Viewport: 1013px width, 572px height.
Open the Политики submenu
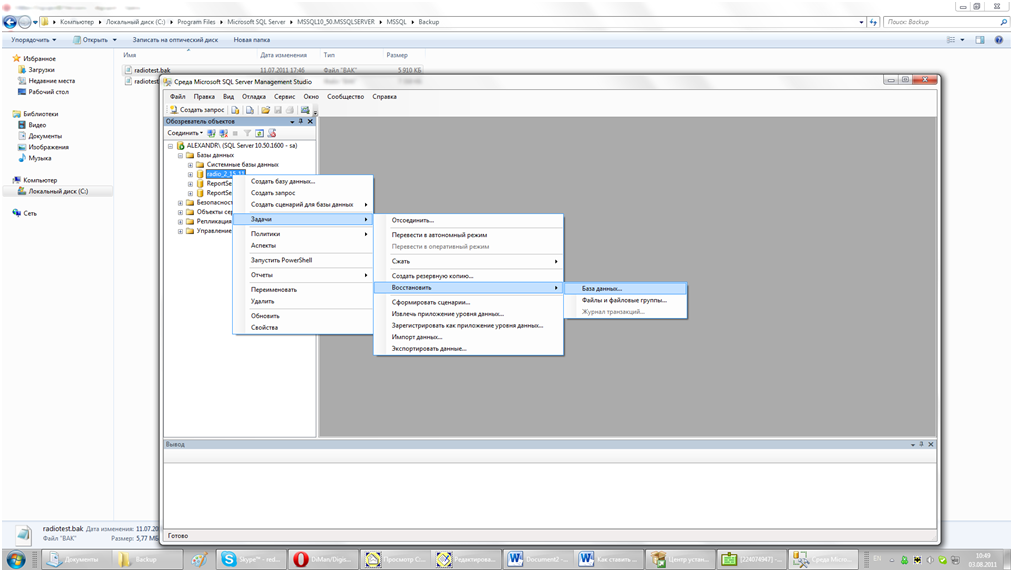(303, 234)
